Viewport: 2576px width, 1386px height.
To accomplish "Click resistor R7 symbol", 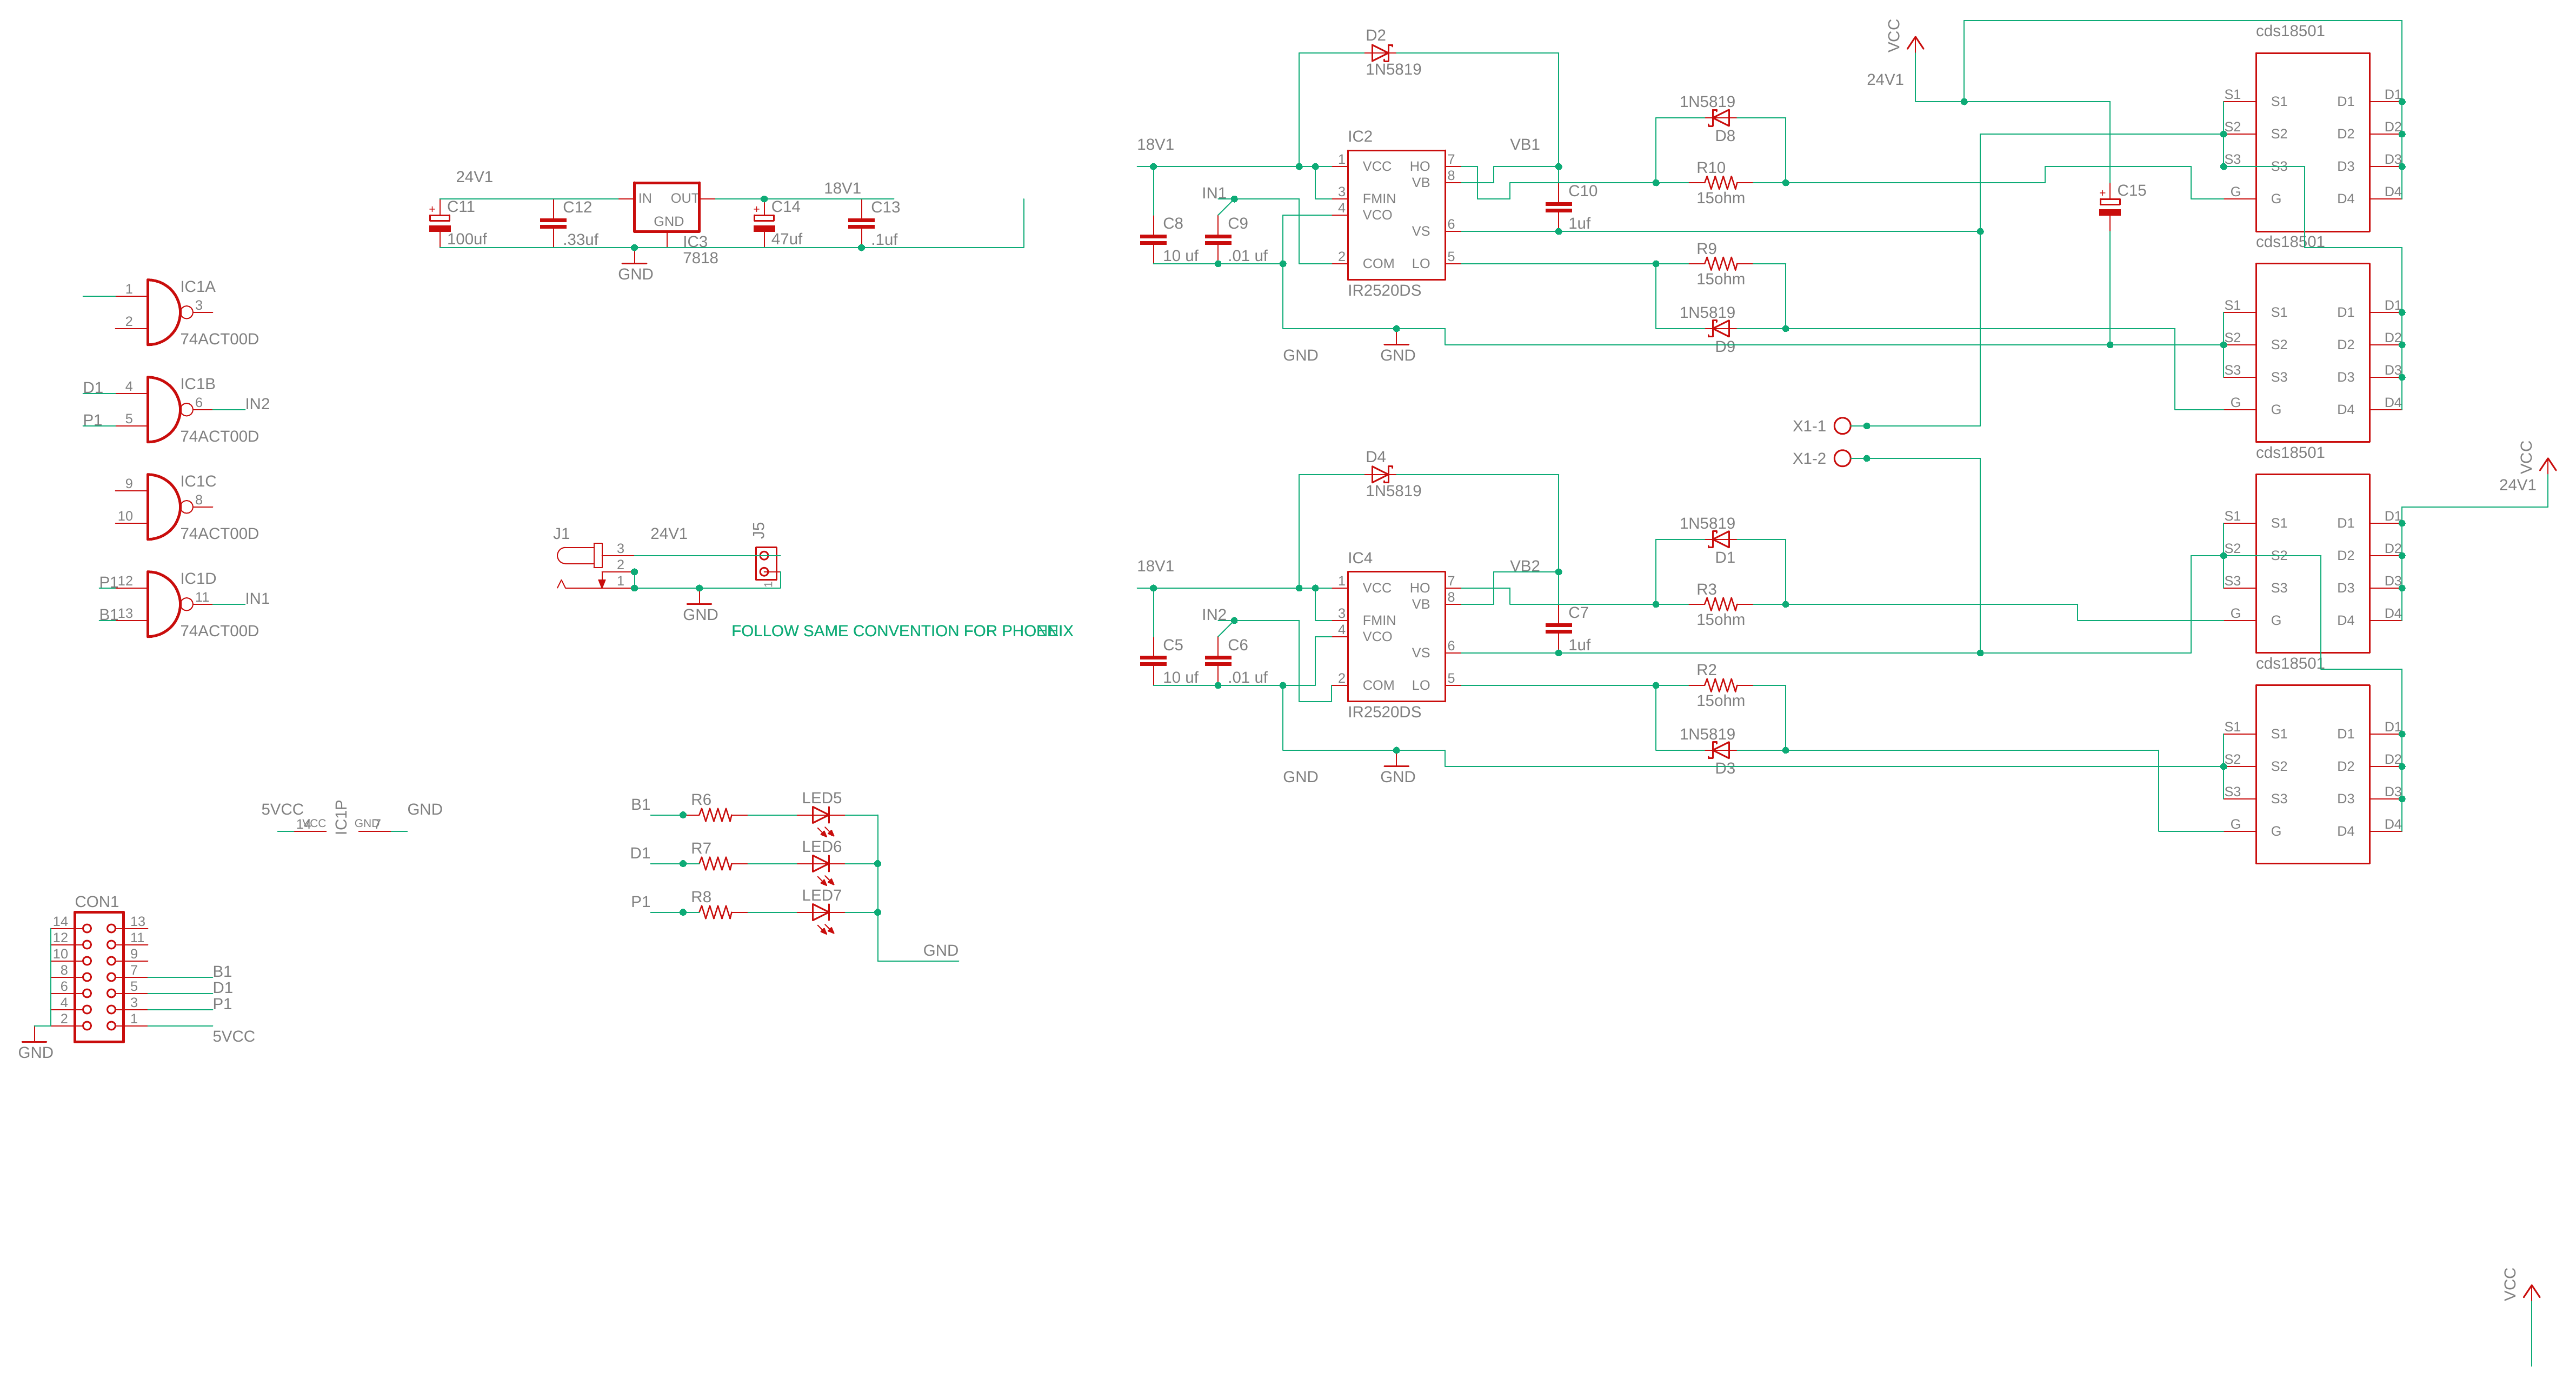I will pyautogui.click(x=715, y=863).
